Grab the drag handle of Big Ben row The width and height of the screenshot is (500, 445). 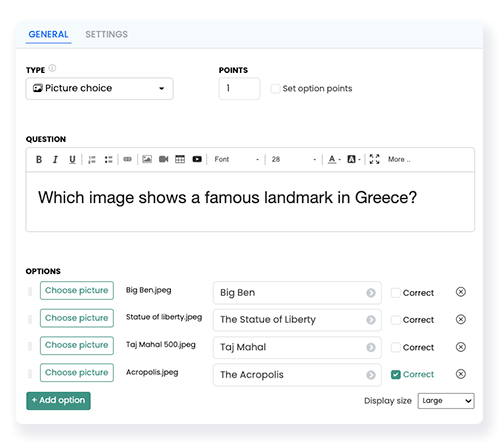tap(30, 292)
